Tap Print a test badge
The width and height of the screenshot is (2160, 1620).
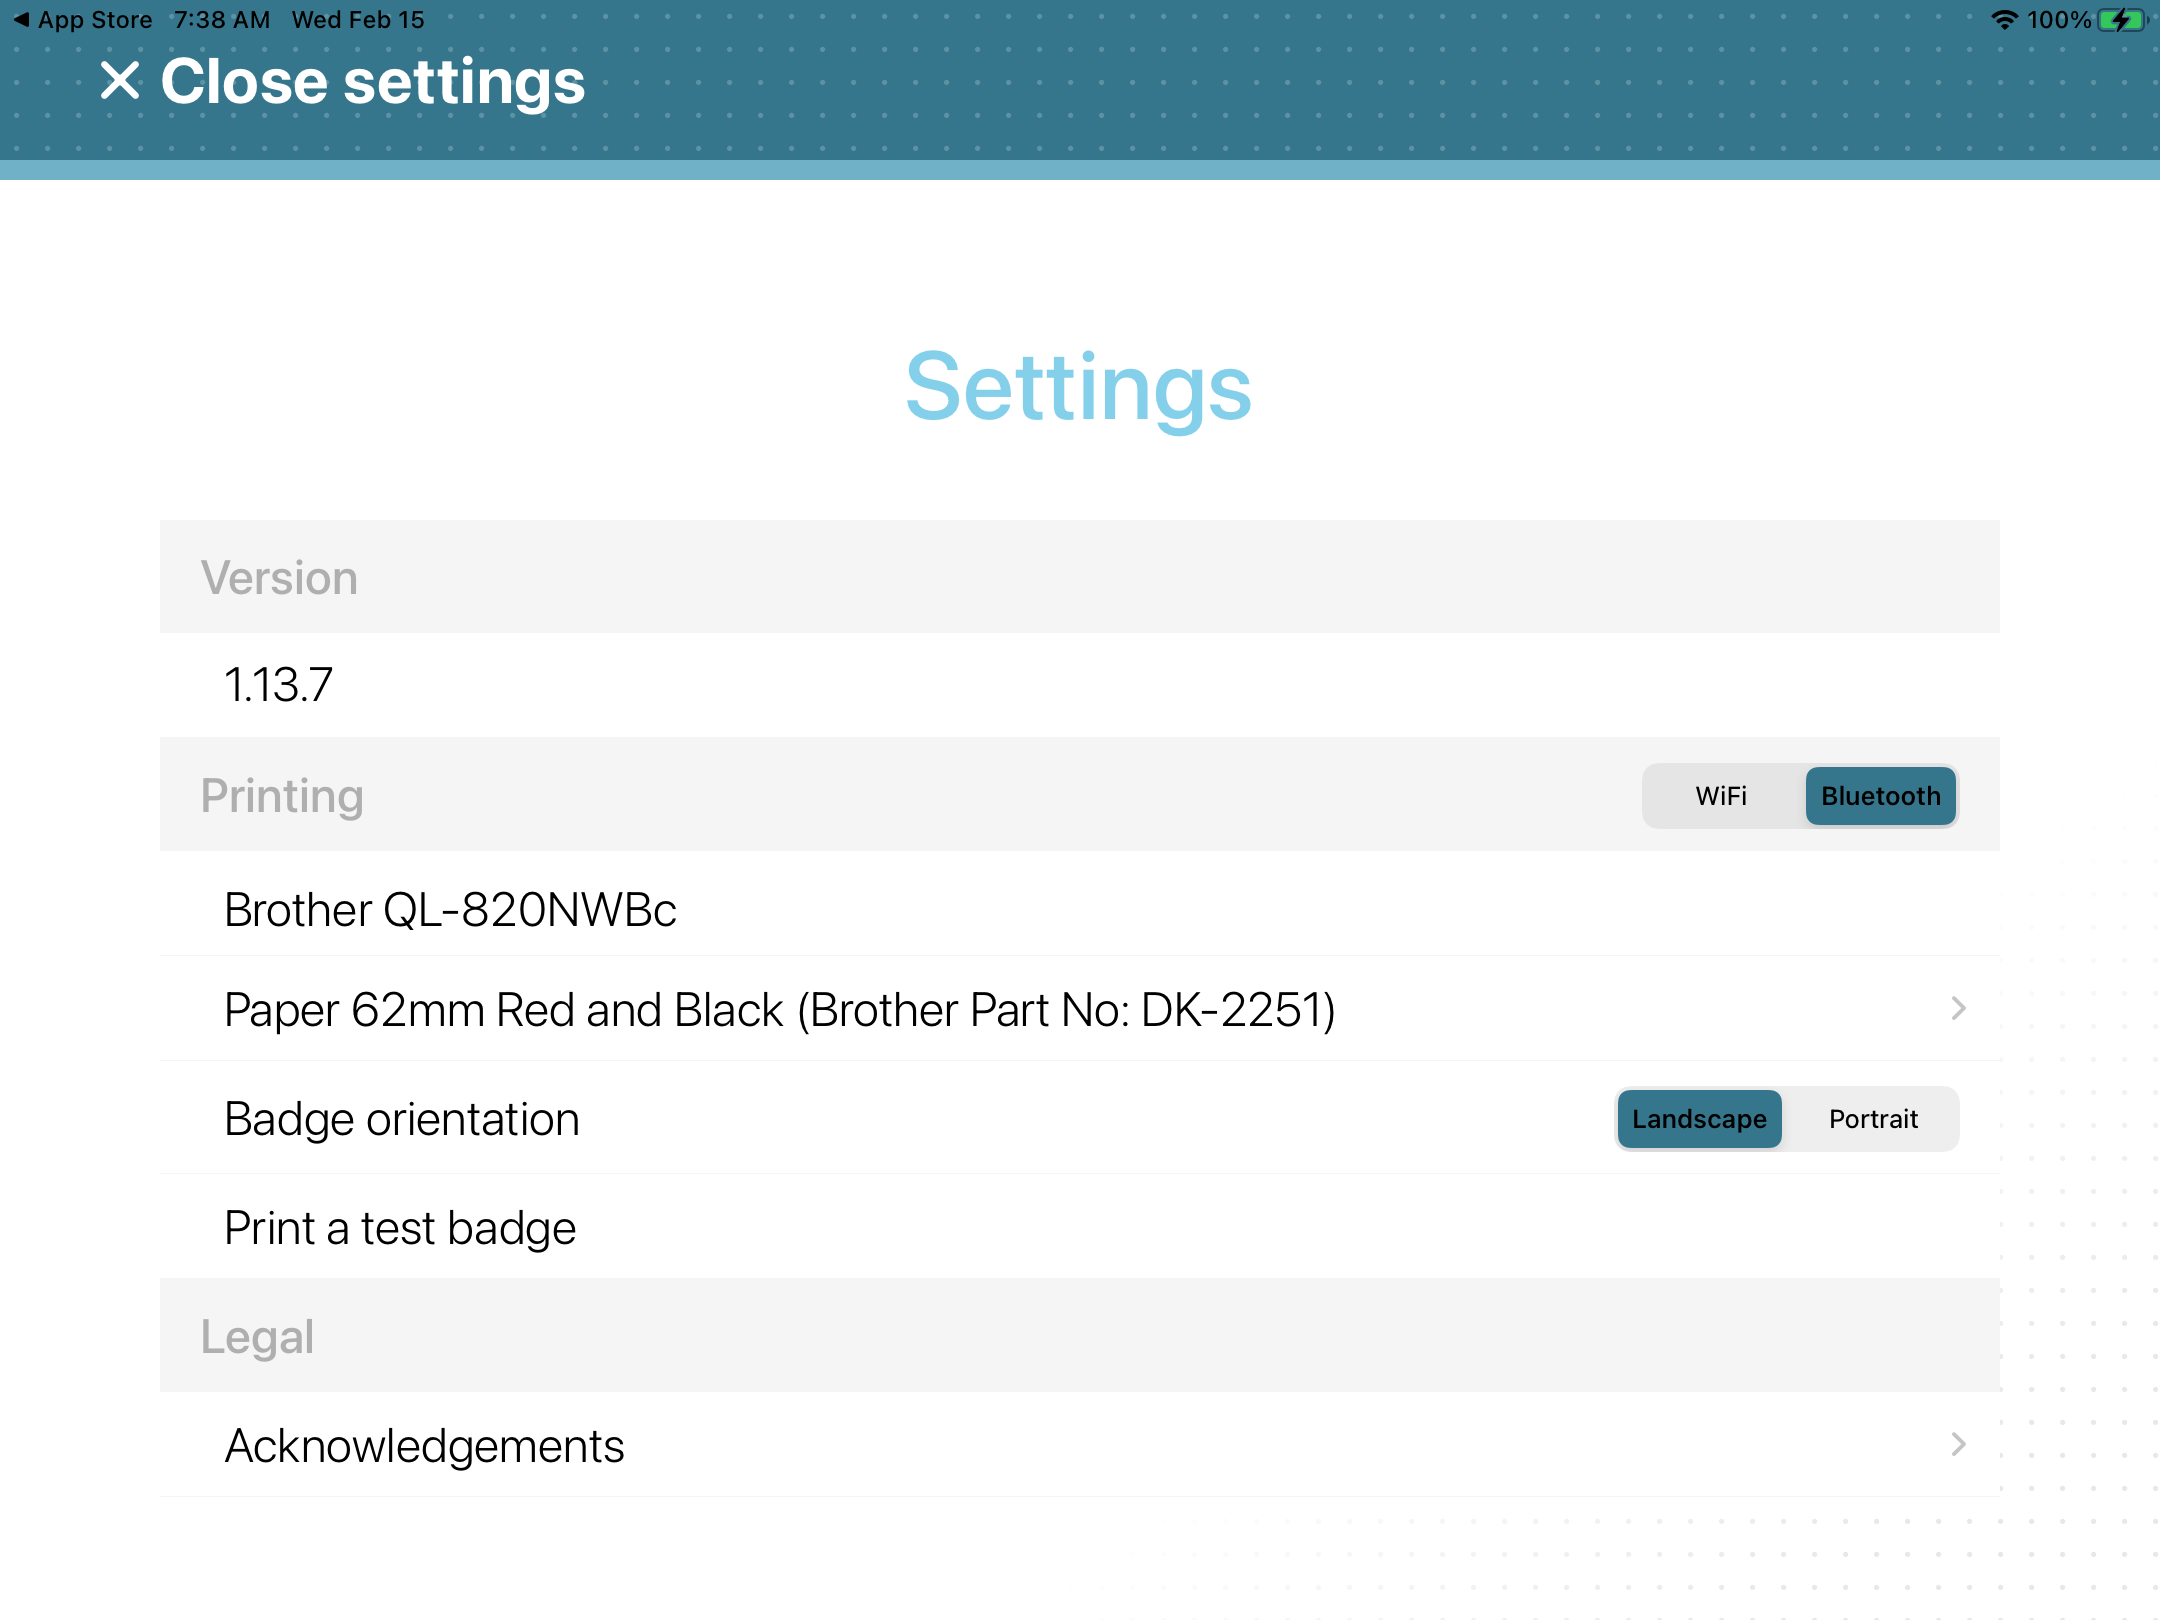pos(400,1227)
